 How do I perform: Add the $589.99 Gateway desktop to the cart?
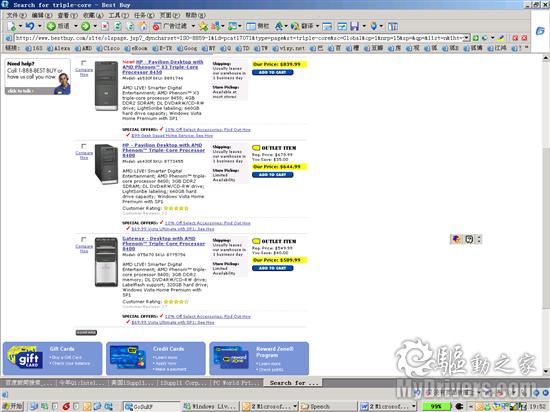coord(273,268)
